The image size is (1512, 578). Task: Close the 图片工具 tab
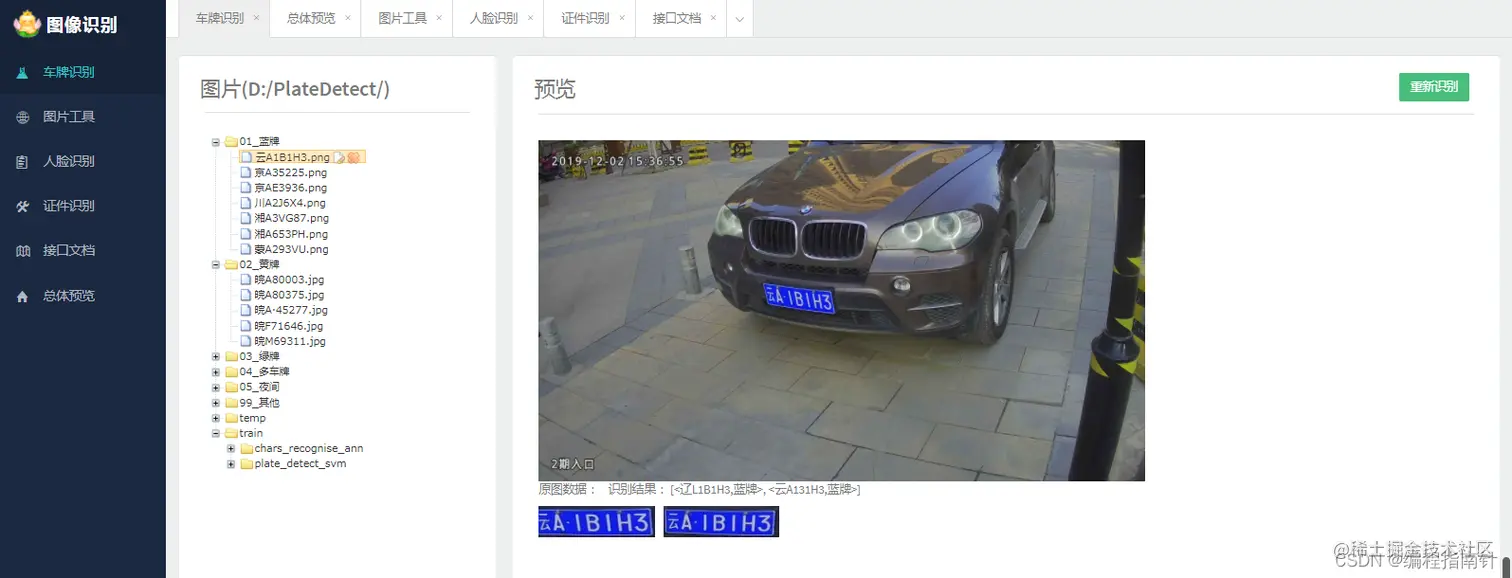tap(439, 18)
